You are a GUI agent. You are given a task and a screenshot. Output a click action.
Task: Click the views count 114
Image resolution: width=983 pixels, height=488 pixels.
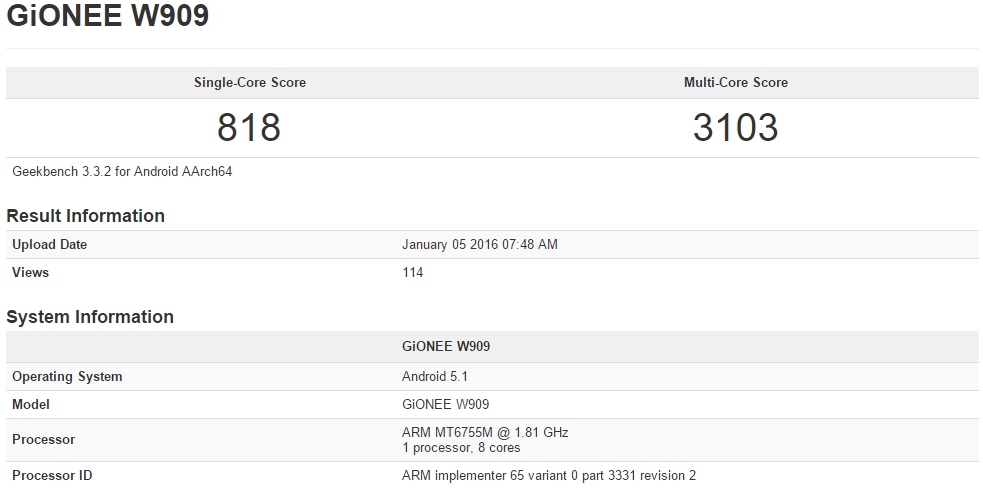(x=413, y=272)
